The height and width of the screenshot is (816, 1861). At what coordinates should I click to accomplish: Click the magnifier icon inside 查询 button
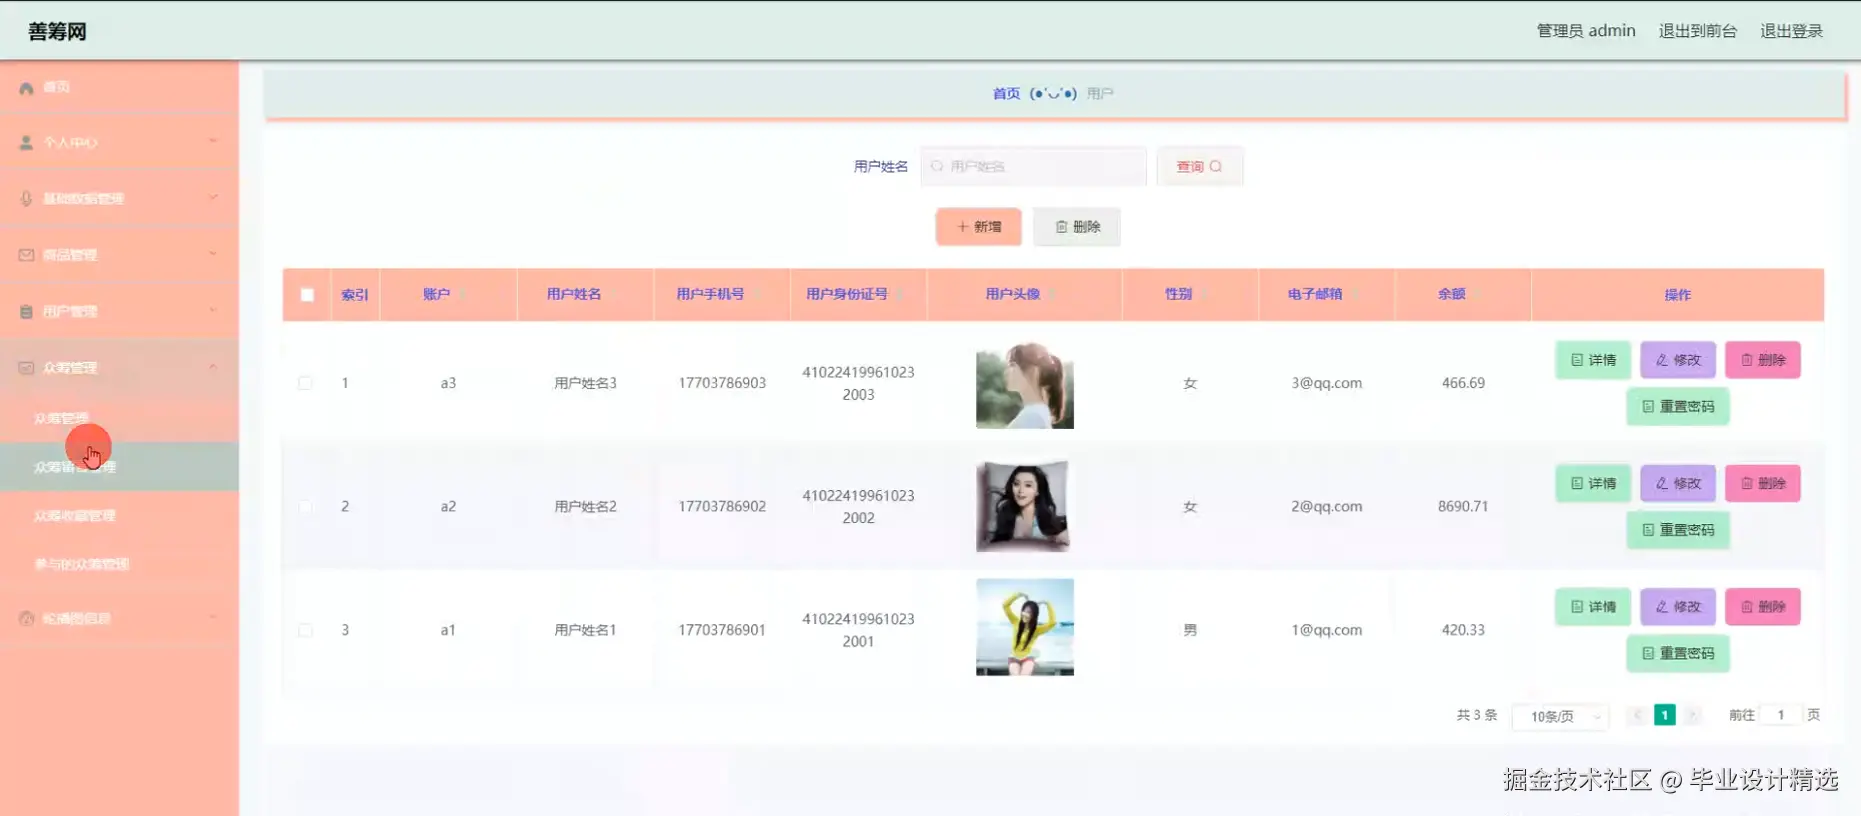1216,167
